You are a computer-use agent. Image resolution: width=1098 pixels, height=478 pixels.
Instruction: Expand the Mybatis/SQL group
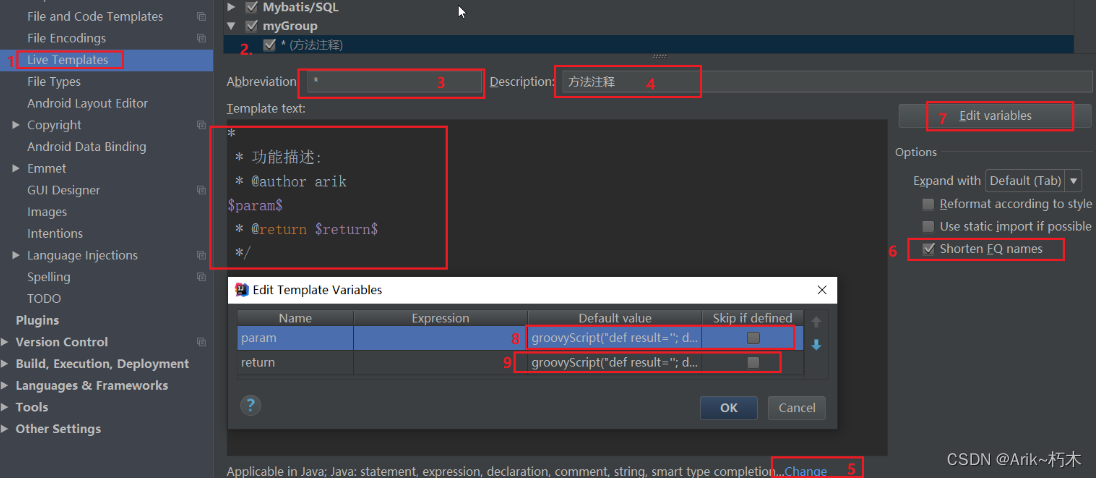point(232,8)
